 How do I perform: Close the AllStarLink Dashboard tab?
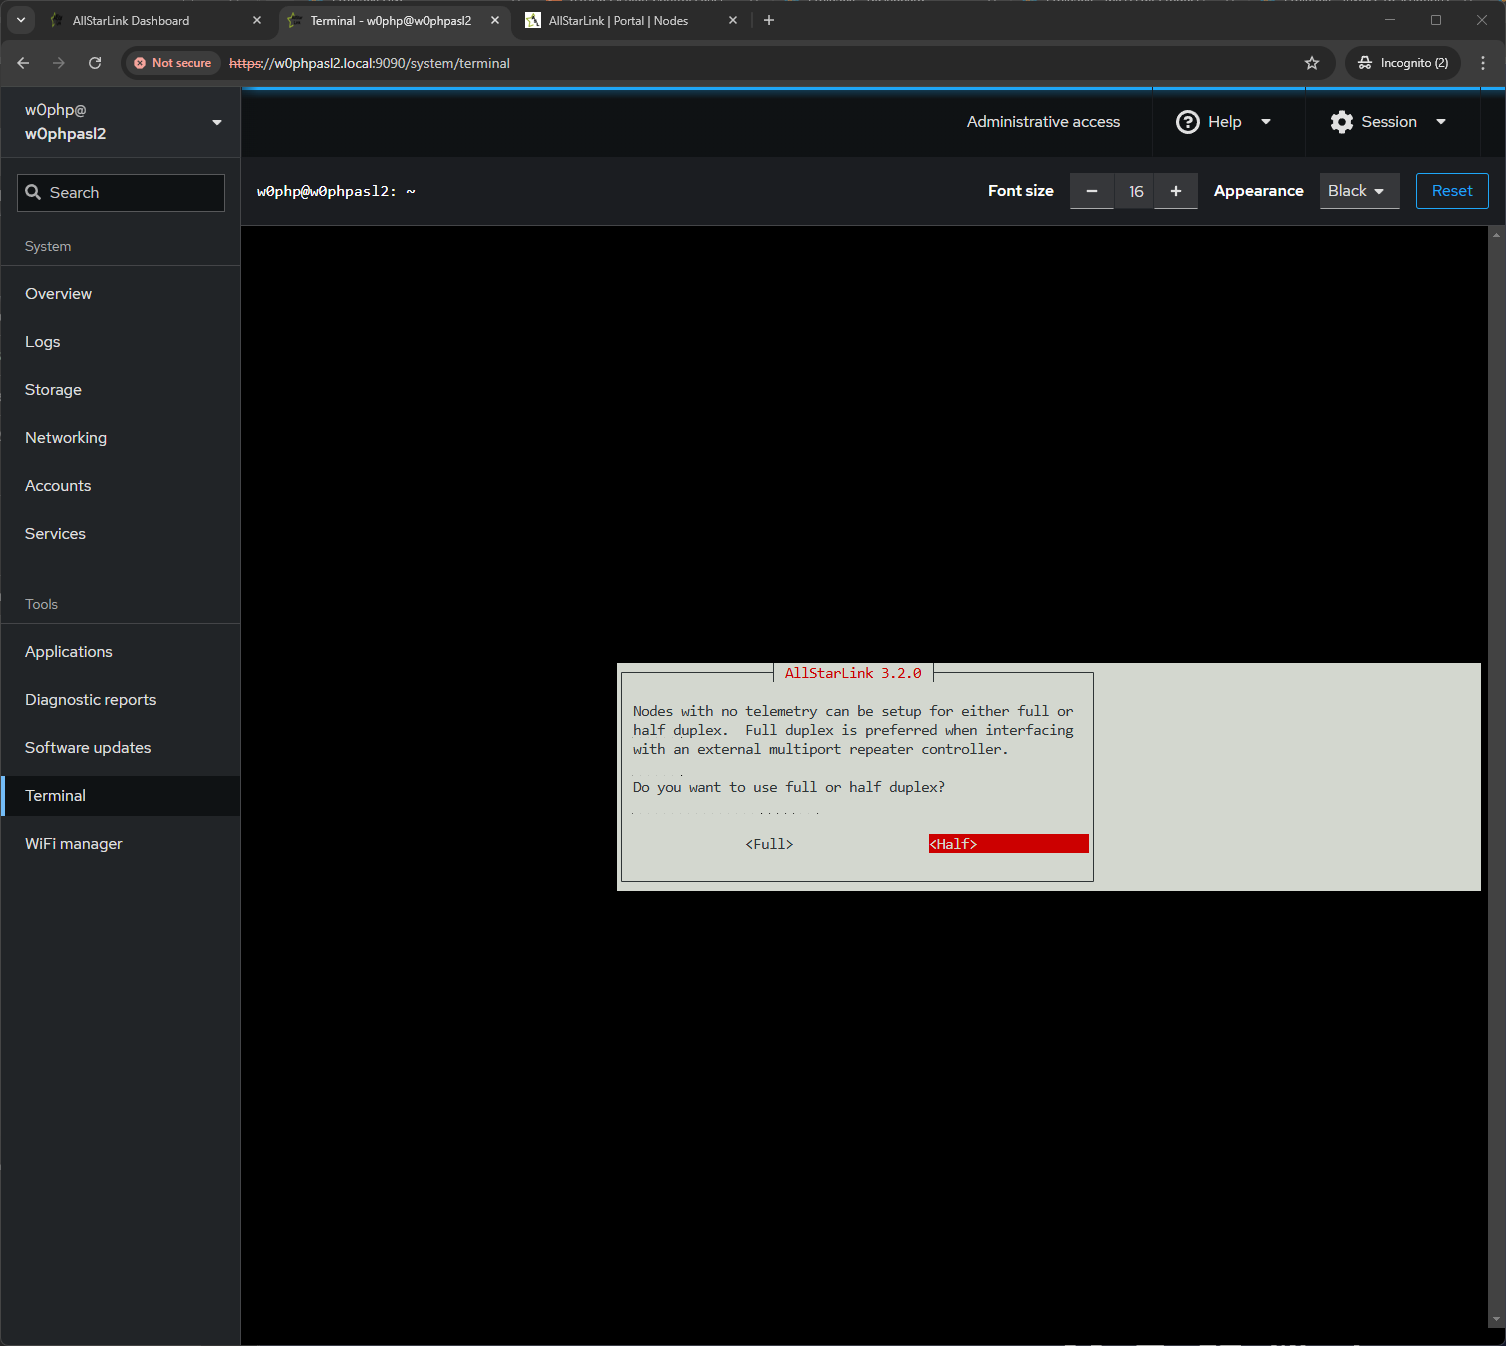[x=257, y=20]
